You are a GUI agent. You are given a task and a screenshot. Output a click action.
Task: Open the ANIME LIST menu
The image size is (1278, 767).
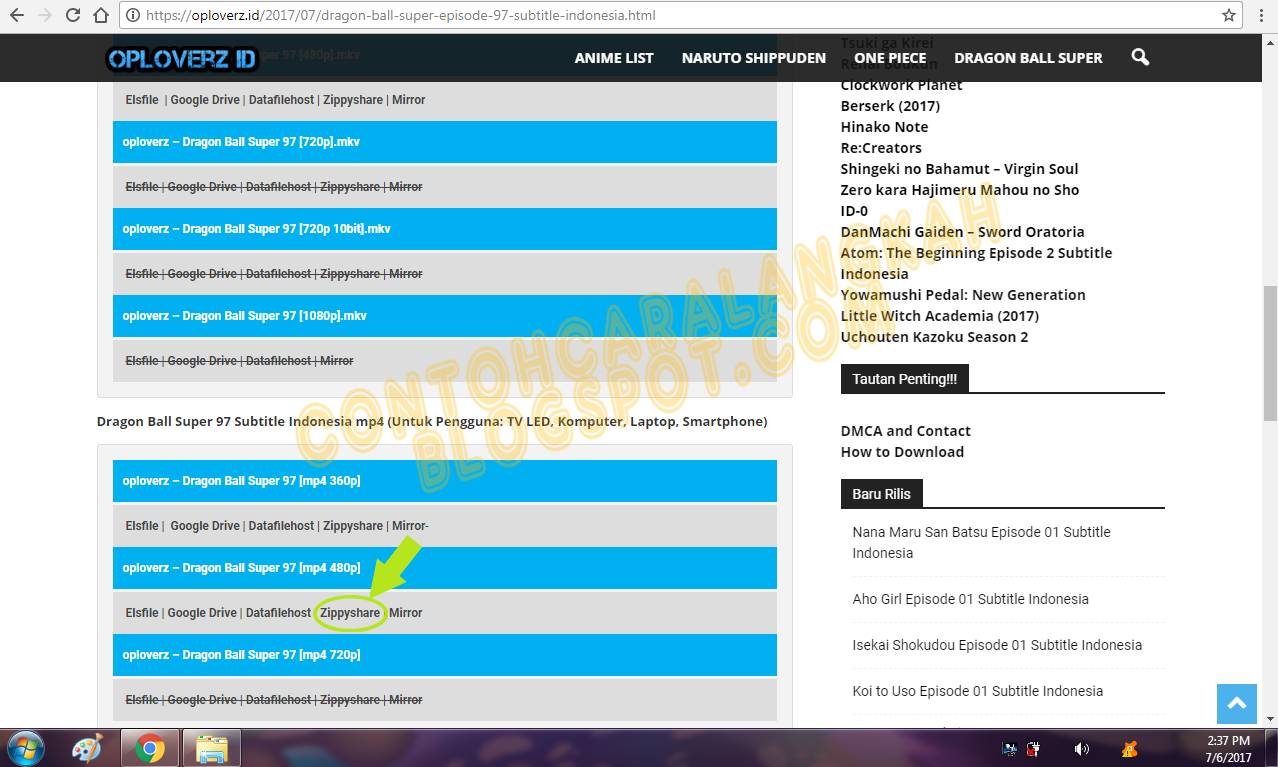click(614, 58)
